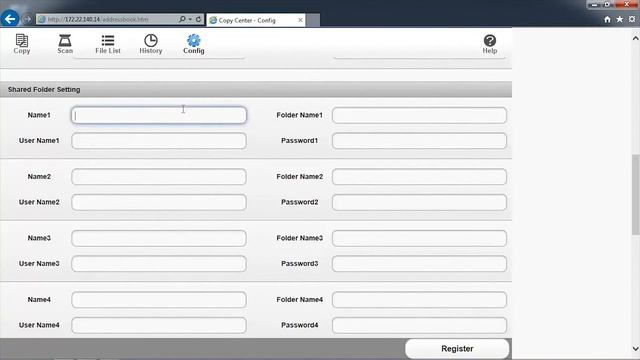Close the Copy Center - Config tab
The width and height of the screenshot is (640, 360).
pyautogui.click(x=300, y=20)
